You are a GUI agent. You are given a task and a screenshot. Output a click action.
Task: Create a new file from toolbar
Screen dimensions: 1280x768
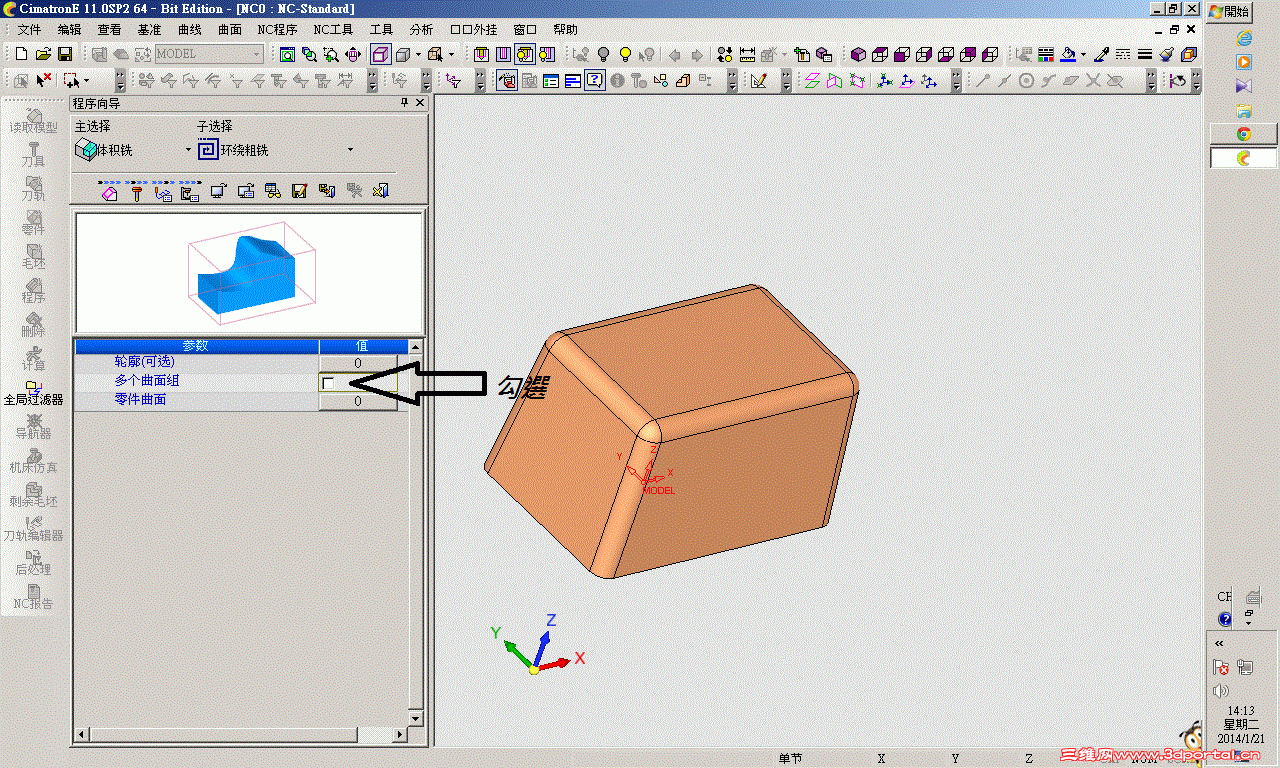[22, 54]
